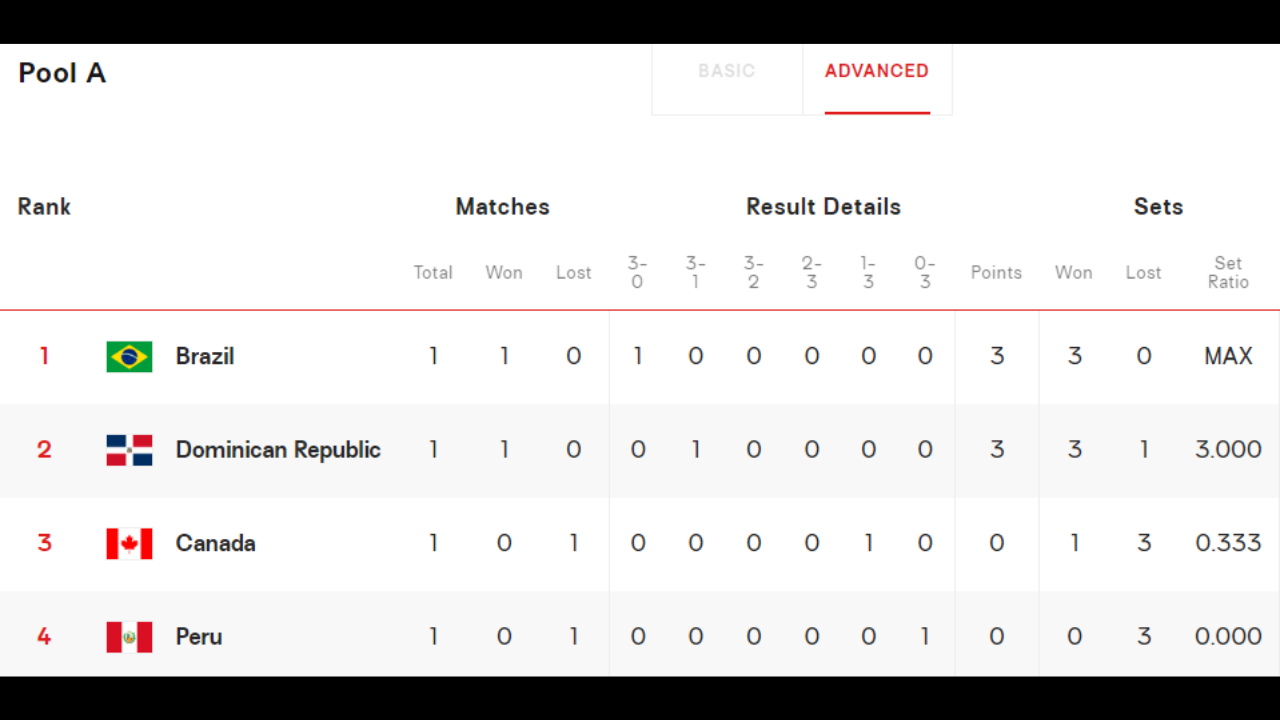Click the Brazil flag icon
Viewport: 1280px width, 720px height.
129,357
